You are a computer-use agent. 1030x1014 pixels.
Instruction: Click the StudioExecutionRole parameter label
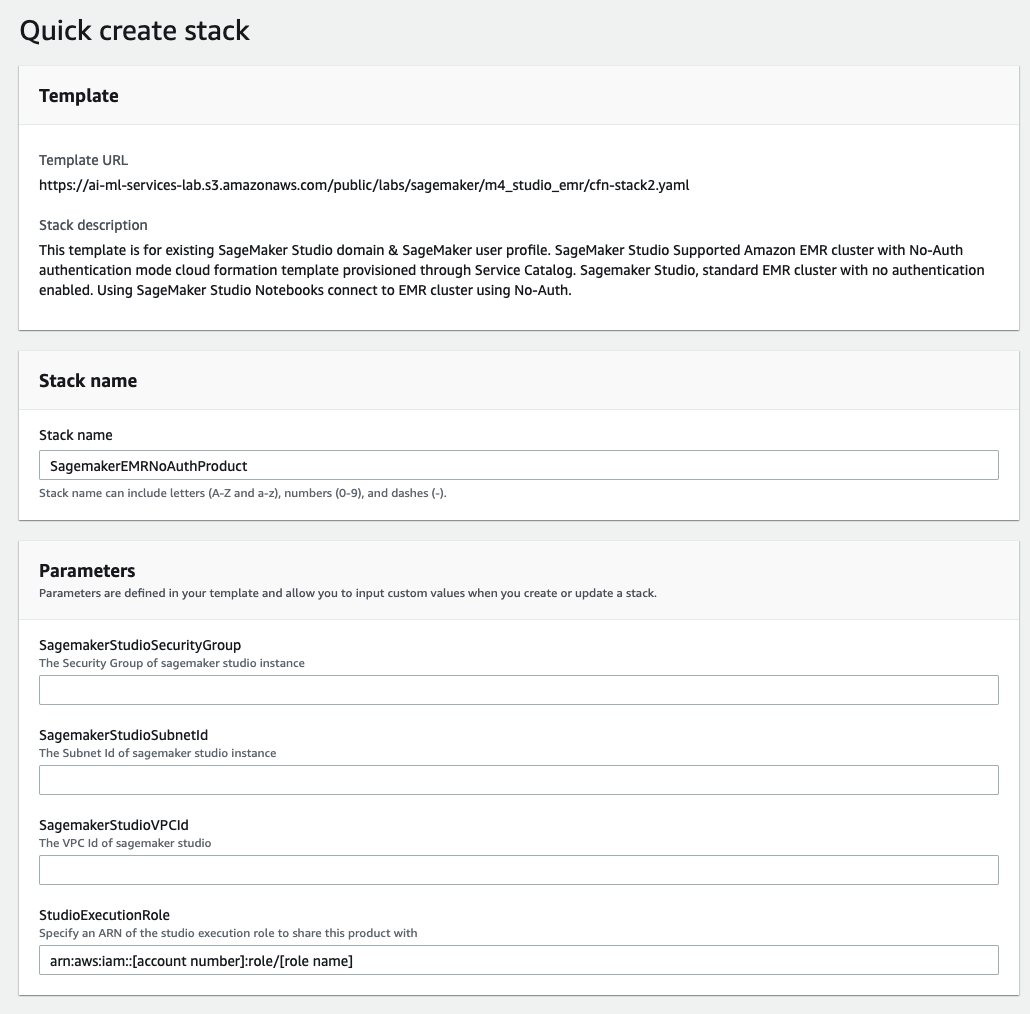(x=104, y=915)
